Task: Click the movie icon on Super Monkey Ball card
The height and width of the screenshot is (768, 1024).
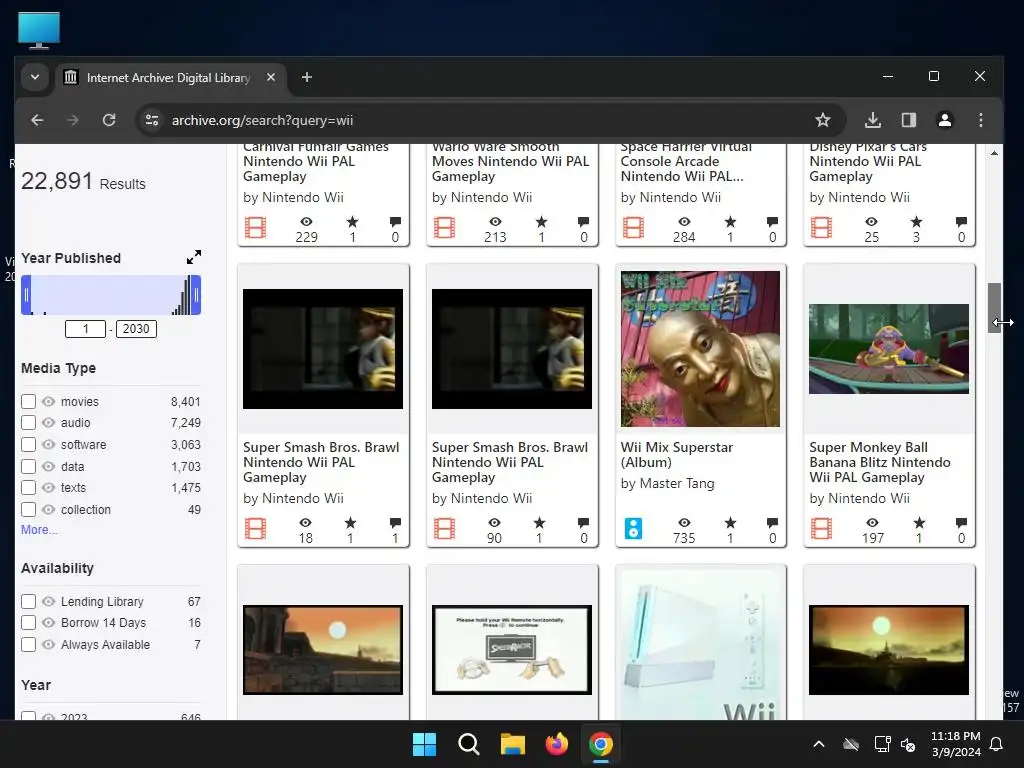Action: tap(822, 528)
